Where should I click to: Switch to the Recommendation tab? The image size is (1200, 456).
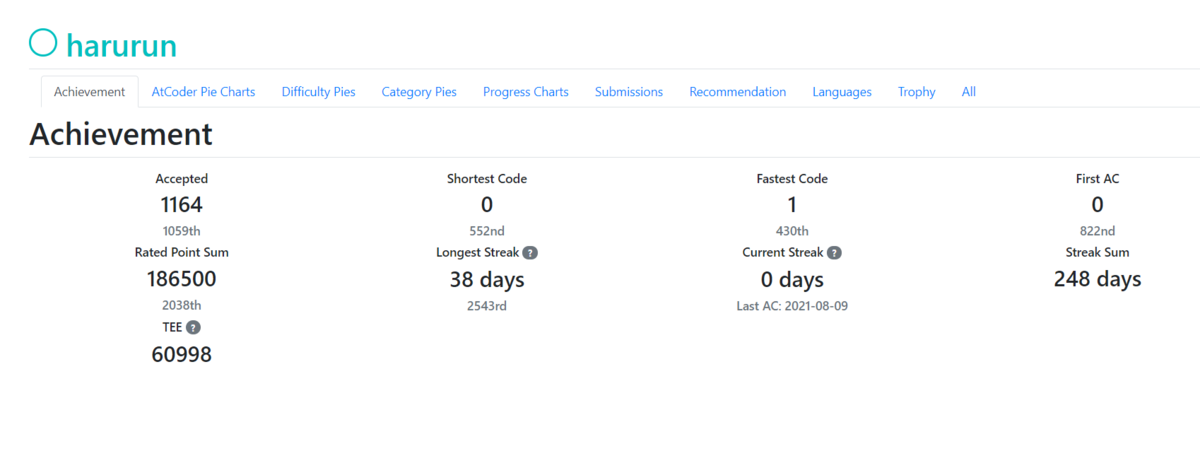[738, 91]
